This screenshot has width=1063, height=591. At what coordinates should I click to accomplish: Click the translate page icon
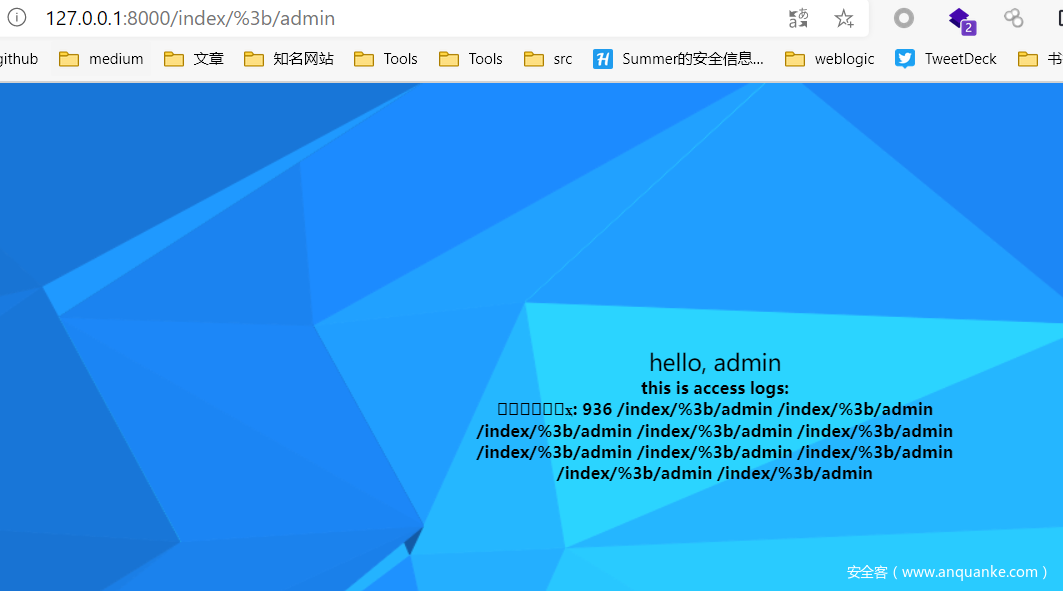[798, 18]
